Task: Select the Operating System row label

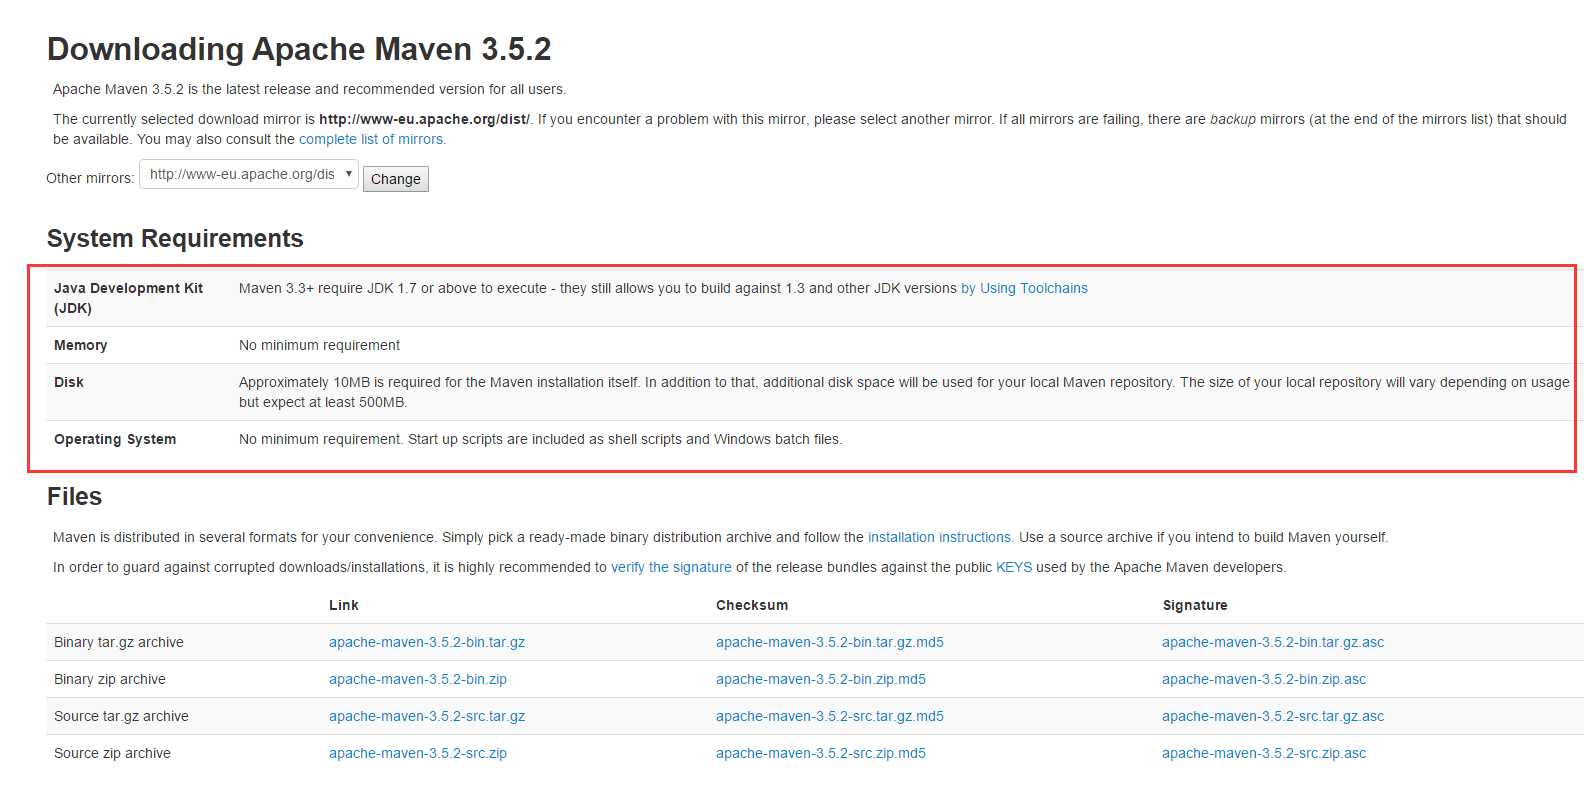Action: coord(115,439)
